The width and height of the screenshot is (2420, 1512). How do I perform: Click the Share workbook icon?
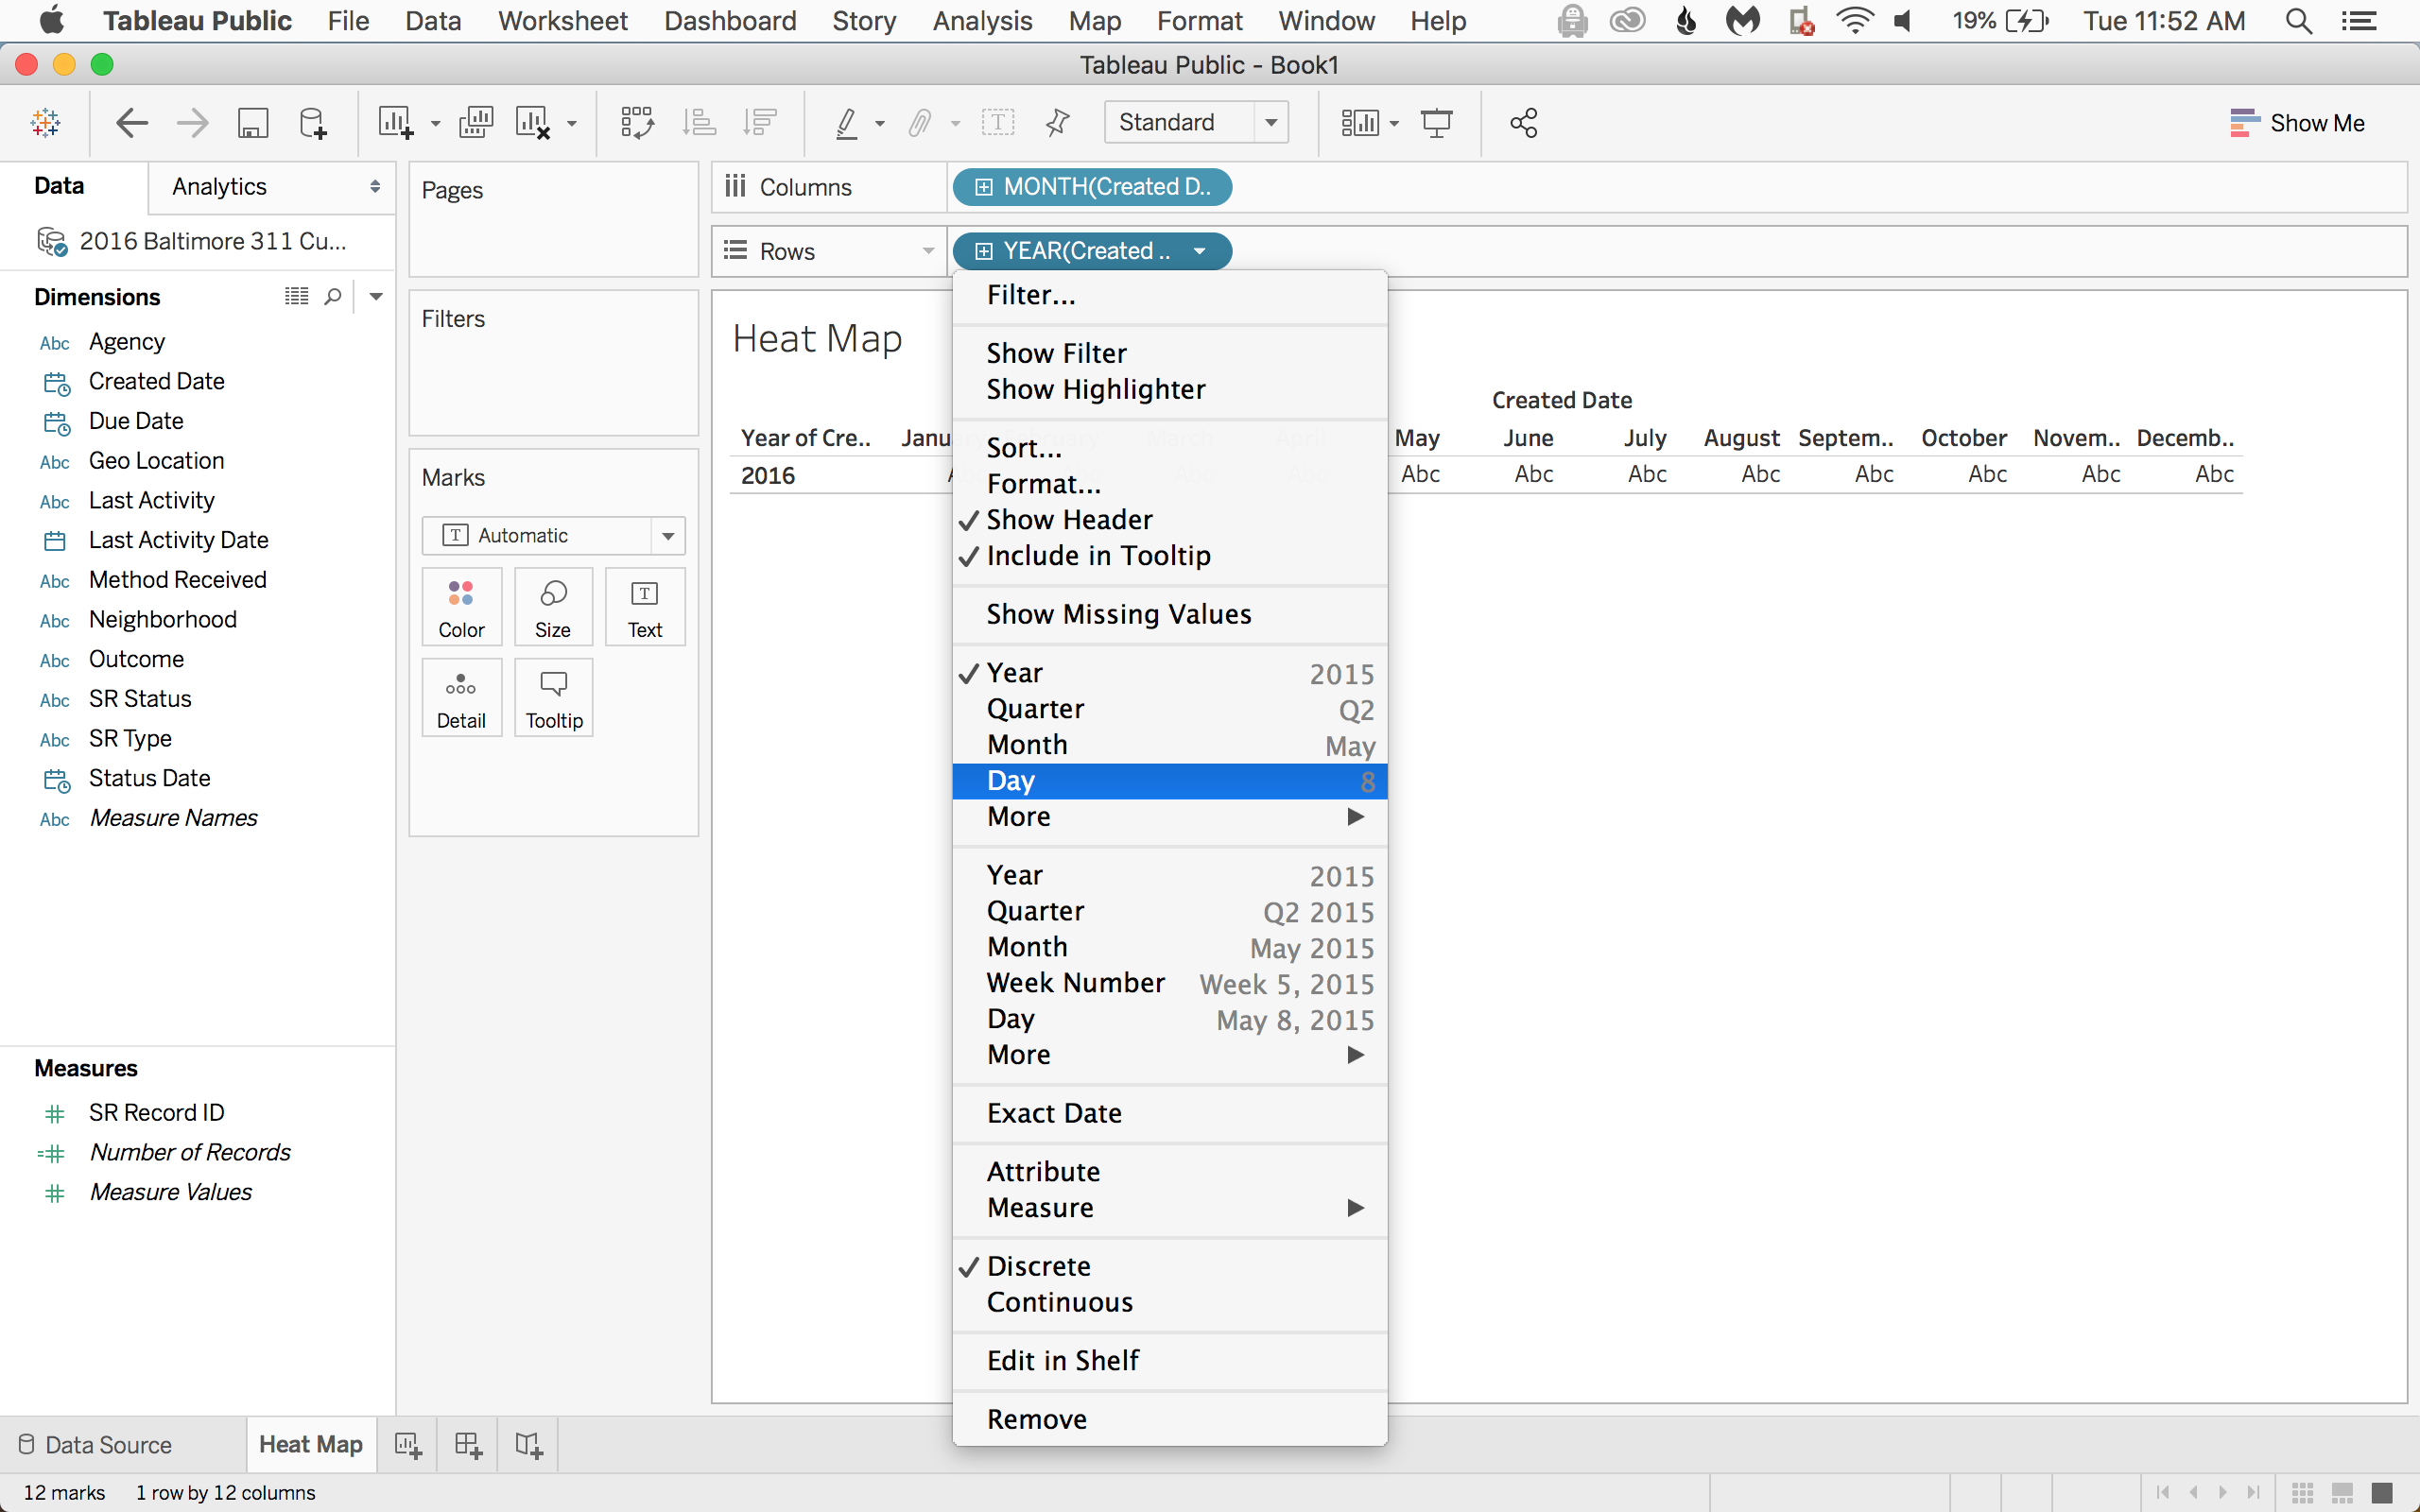click(x=1524, y=123)
